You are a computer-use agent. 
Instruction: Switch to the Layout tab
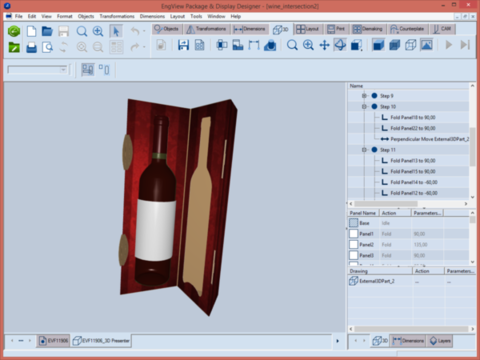308,29
